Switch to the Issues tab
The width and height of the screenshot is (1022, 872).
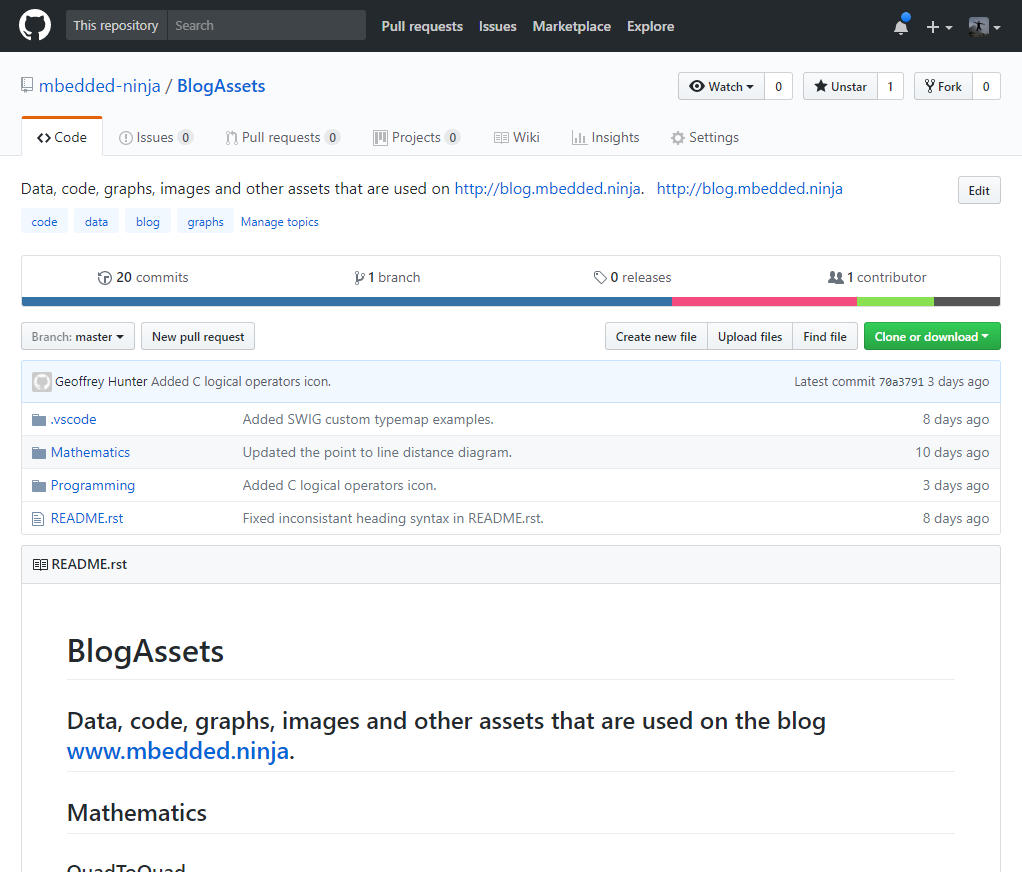[x=155, y=138]
